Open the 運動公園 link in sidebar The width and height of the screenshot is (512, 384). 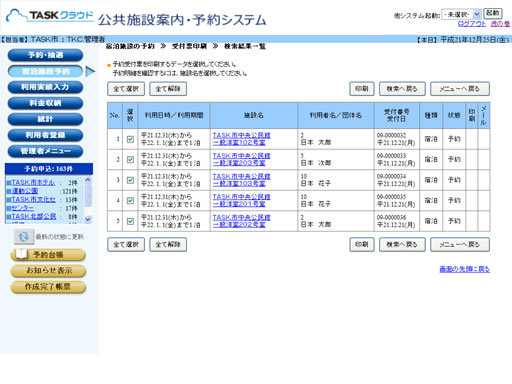(25, 191)
